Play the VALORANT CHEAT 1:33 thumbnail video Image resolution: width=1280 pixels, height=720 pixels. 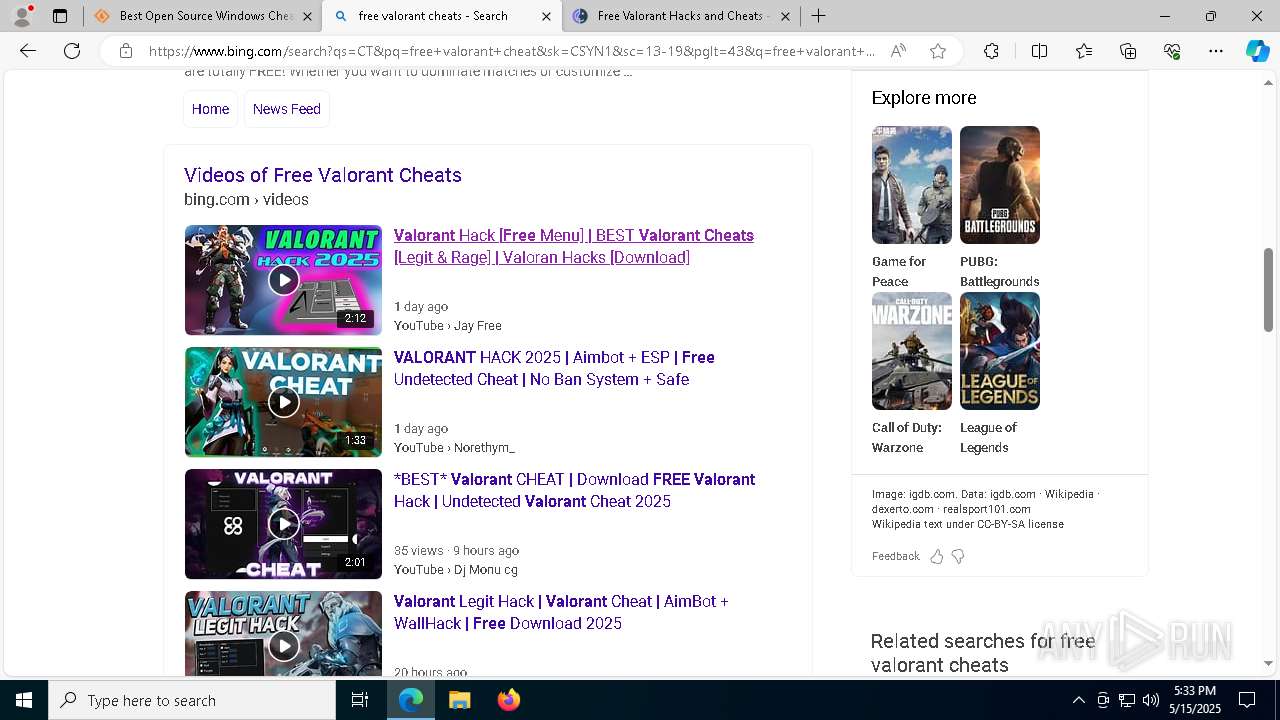283,402
